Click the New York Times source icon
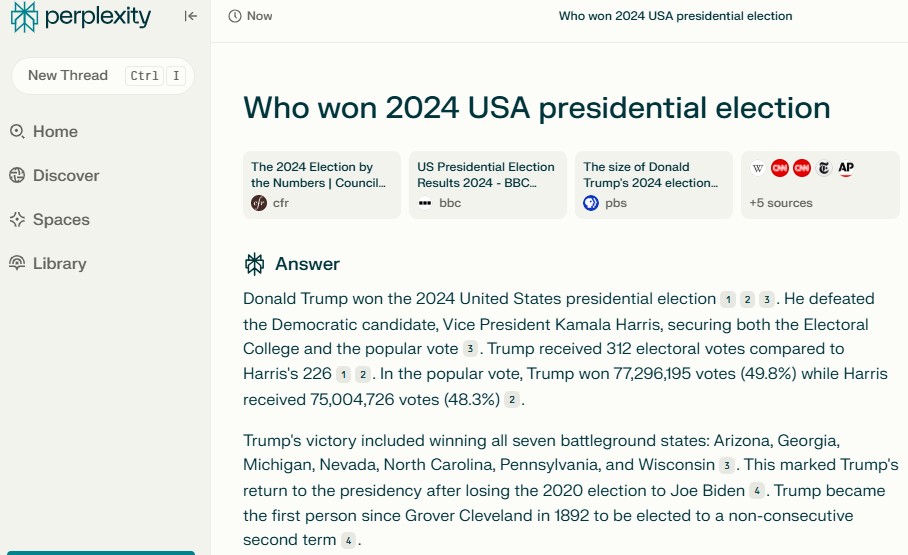 click(x=823, y=168)
